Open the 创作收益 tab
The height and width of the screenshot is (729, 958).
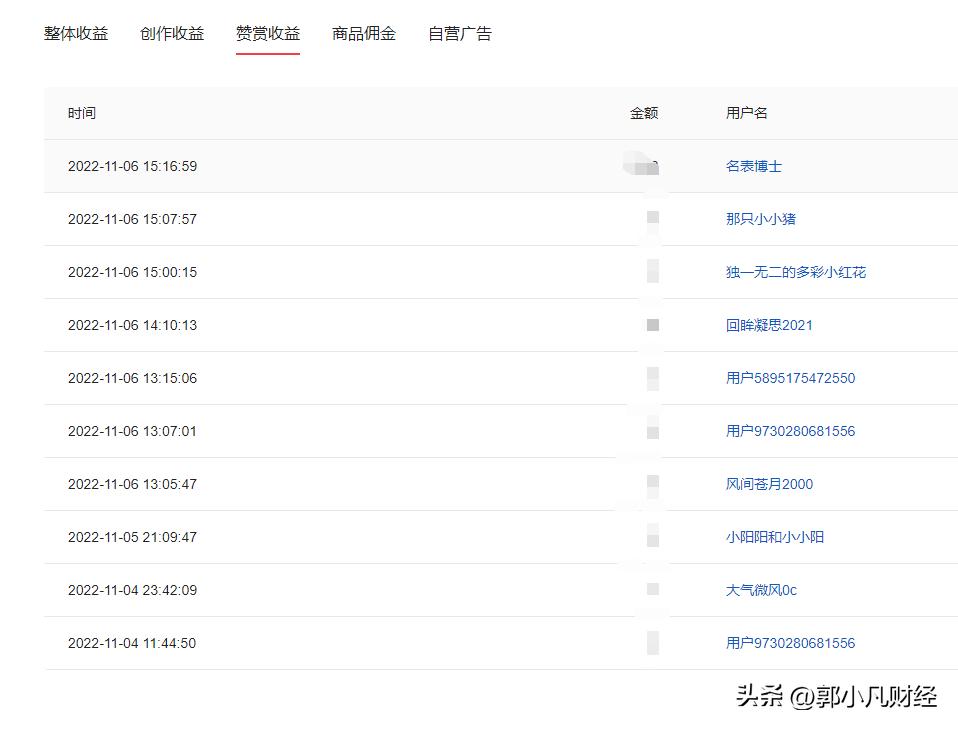click(x=171, y=33)
